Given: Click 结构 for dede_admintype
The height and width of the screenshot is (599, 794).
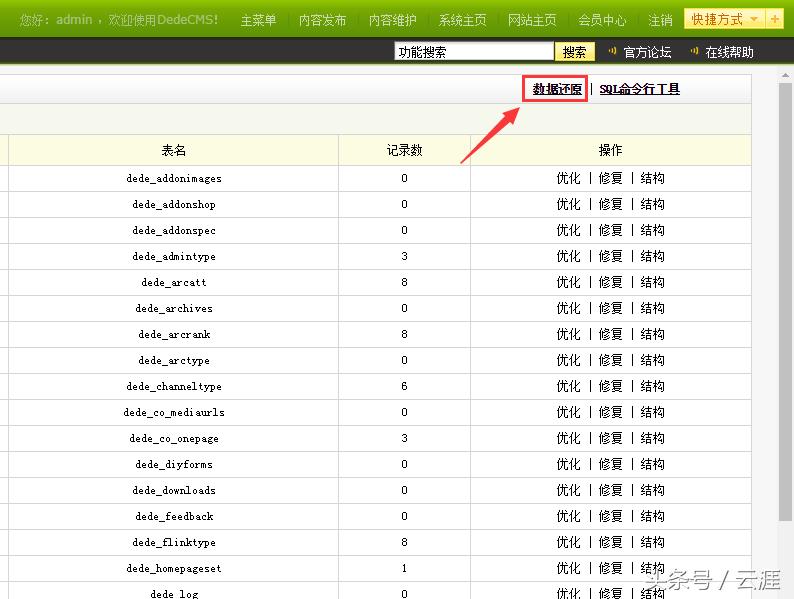Looking at the screenshot, I should [x=652, y=256].
